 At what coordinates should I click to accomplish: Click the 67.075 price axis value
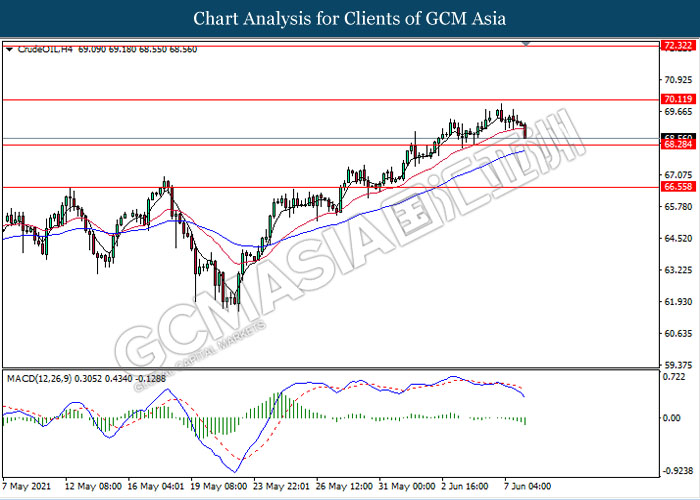pyautogui.click(x=678, y=175)
